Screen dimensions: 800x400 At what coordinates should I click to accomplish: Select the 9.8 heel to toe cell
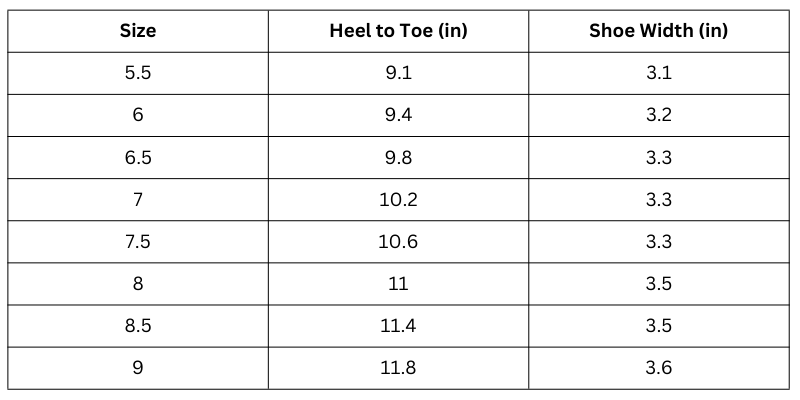click(x=398, y=157)
